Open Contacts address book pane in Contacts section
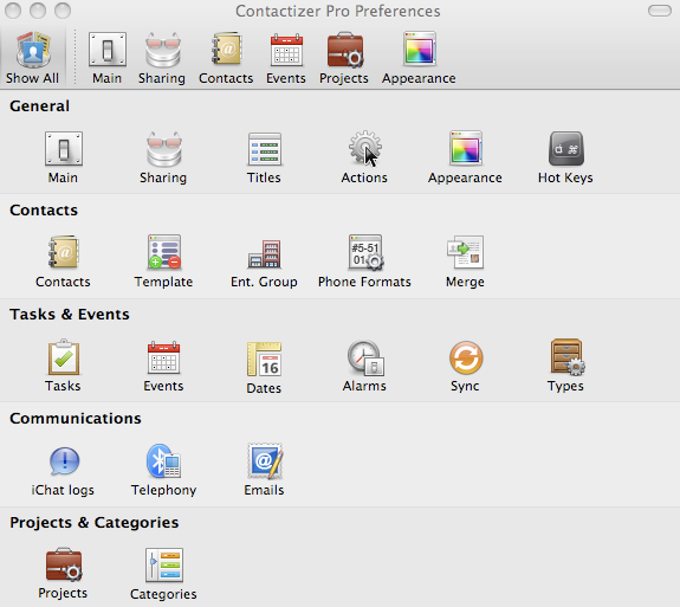 pos(63,261)
